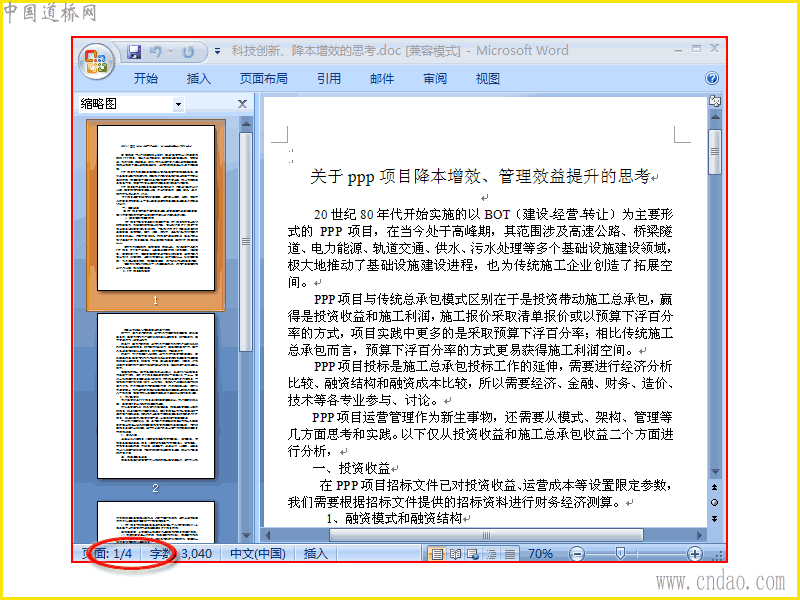Click the 中文(中国) language indicator
Viewport: 800px width, 600px height.
tap(258, 554)
